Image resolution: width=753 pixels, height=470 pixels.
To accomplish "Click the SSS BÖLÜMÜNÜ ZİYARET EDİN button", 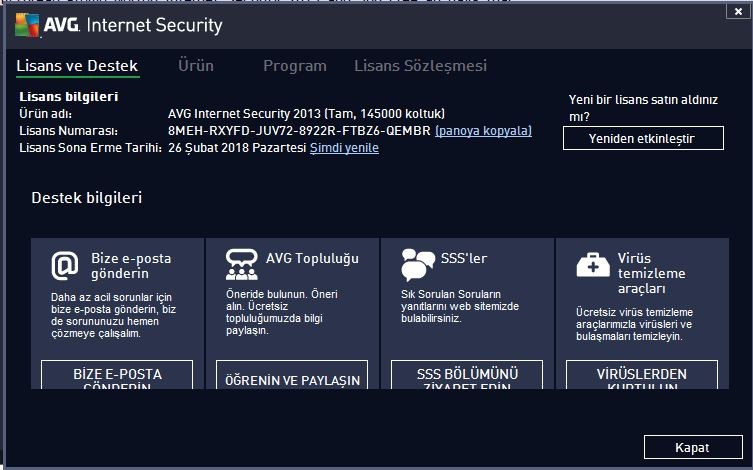I will pyautogui.click(x=467, y=375).
